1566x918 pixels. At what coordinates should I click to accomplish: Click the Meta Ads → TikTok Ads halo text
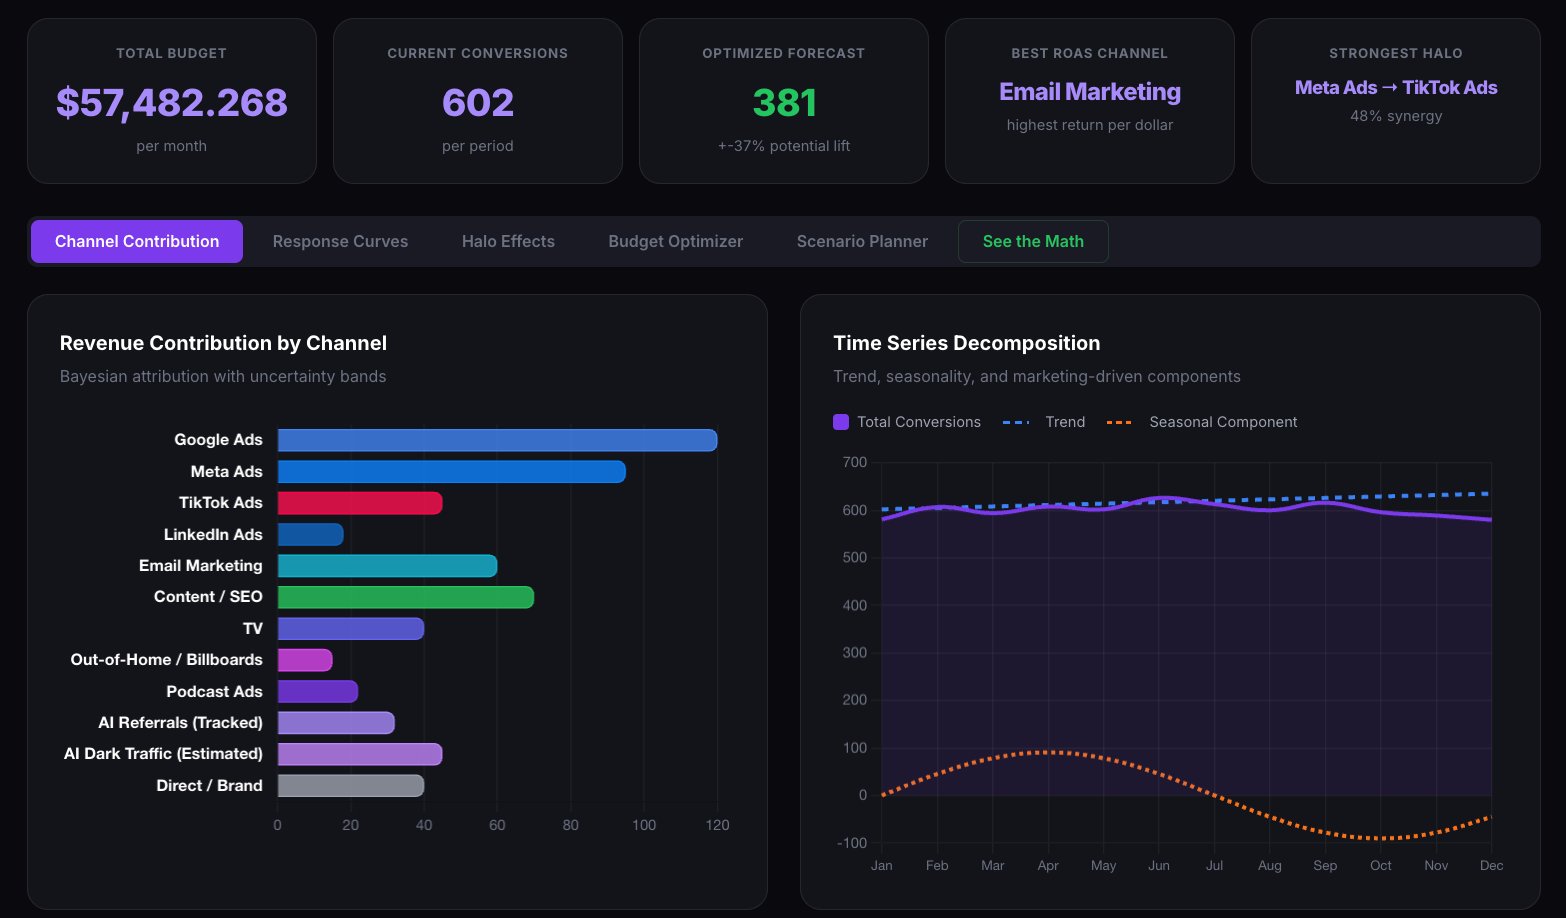pos(1396,88)
